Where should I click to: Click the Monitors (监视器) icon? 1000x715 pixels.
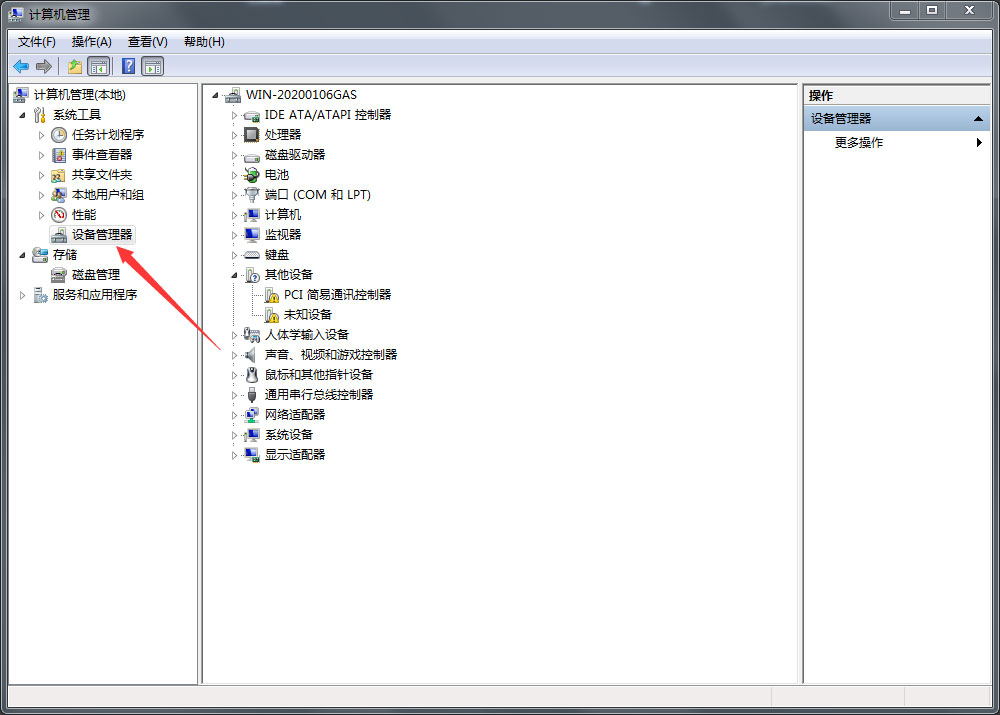pos(252,235)
